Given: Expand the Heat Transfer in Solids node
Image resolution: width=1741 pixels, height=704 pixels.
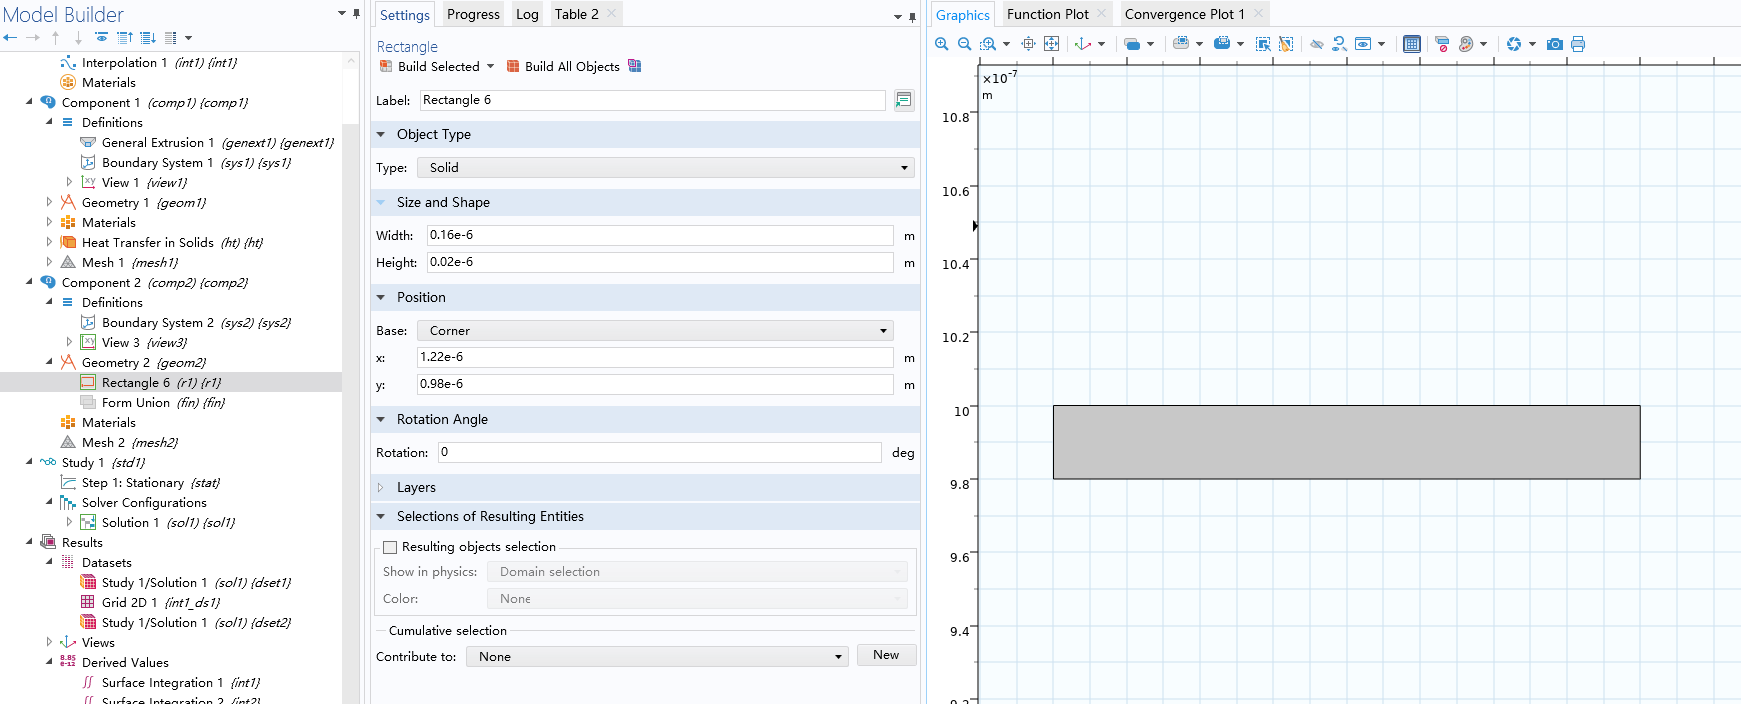Looking at the screenshot, I should point(49,242).
